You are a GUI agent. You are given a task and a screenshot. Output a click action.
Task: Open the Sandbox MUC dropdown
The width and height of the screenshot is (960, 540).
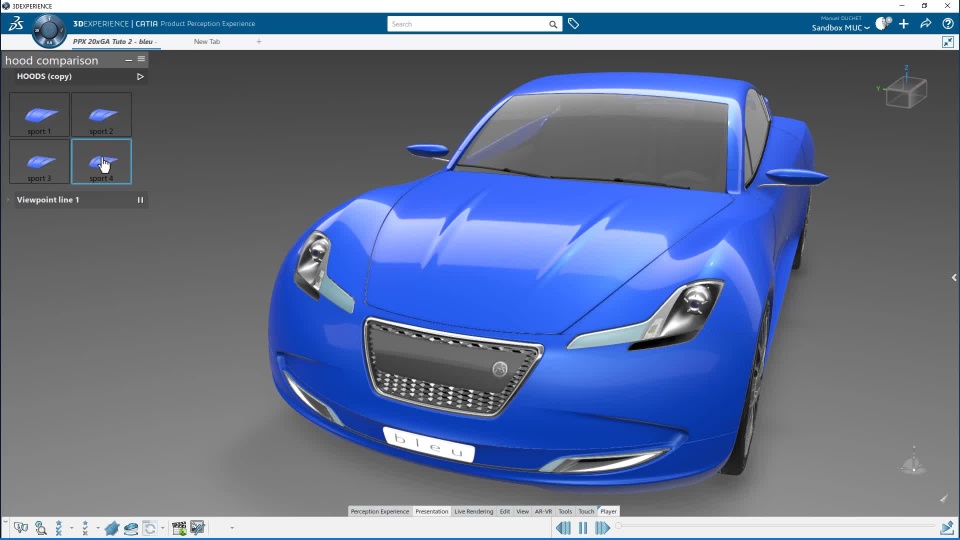click(x=840, y=28)
